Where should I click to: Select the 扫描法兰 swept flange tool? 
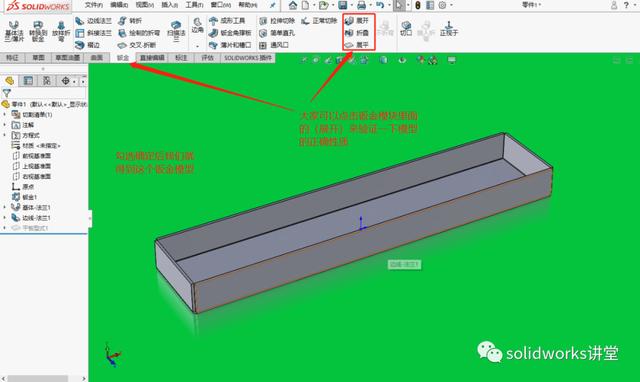[176, 31]
